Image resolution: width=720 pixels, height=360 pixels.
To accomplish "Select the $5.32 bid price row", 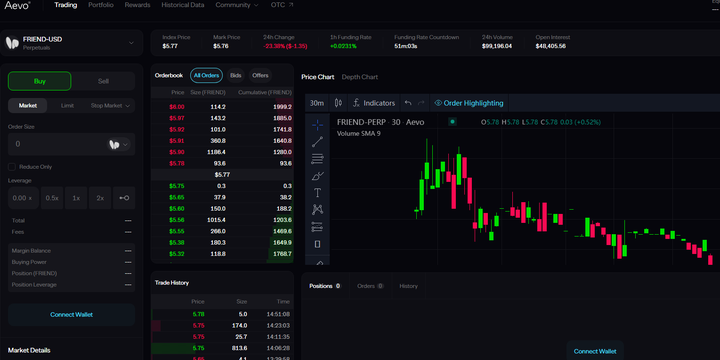I will (x=222, y=253).
